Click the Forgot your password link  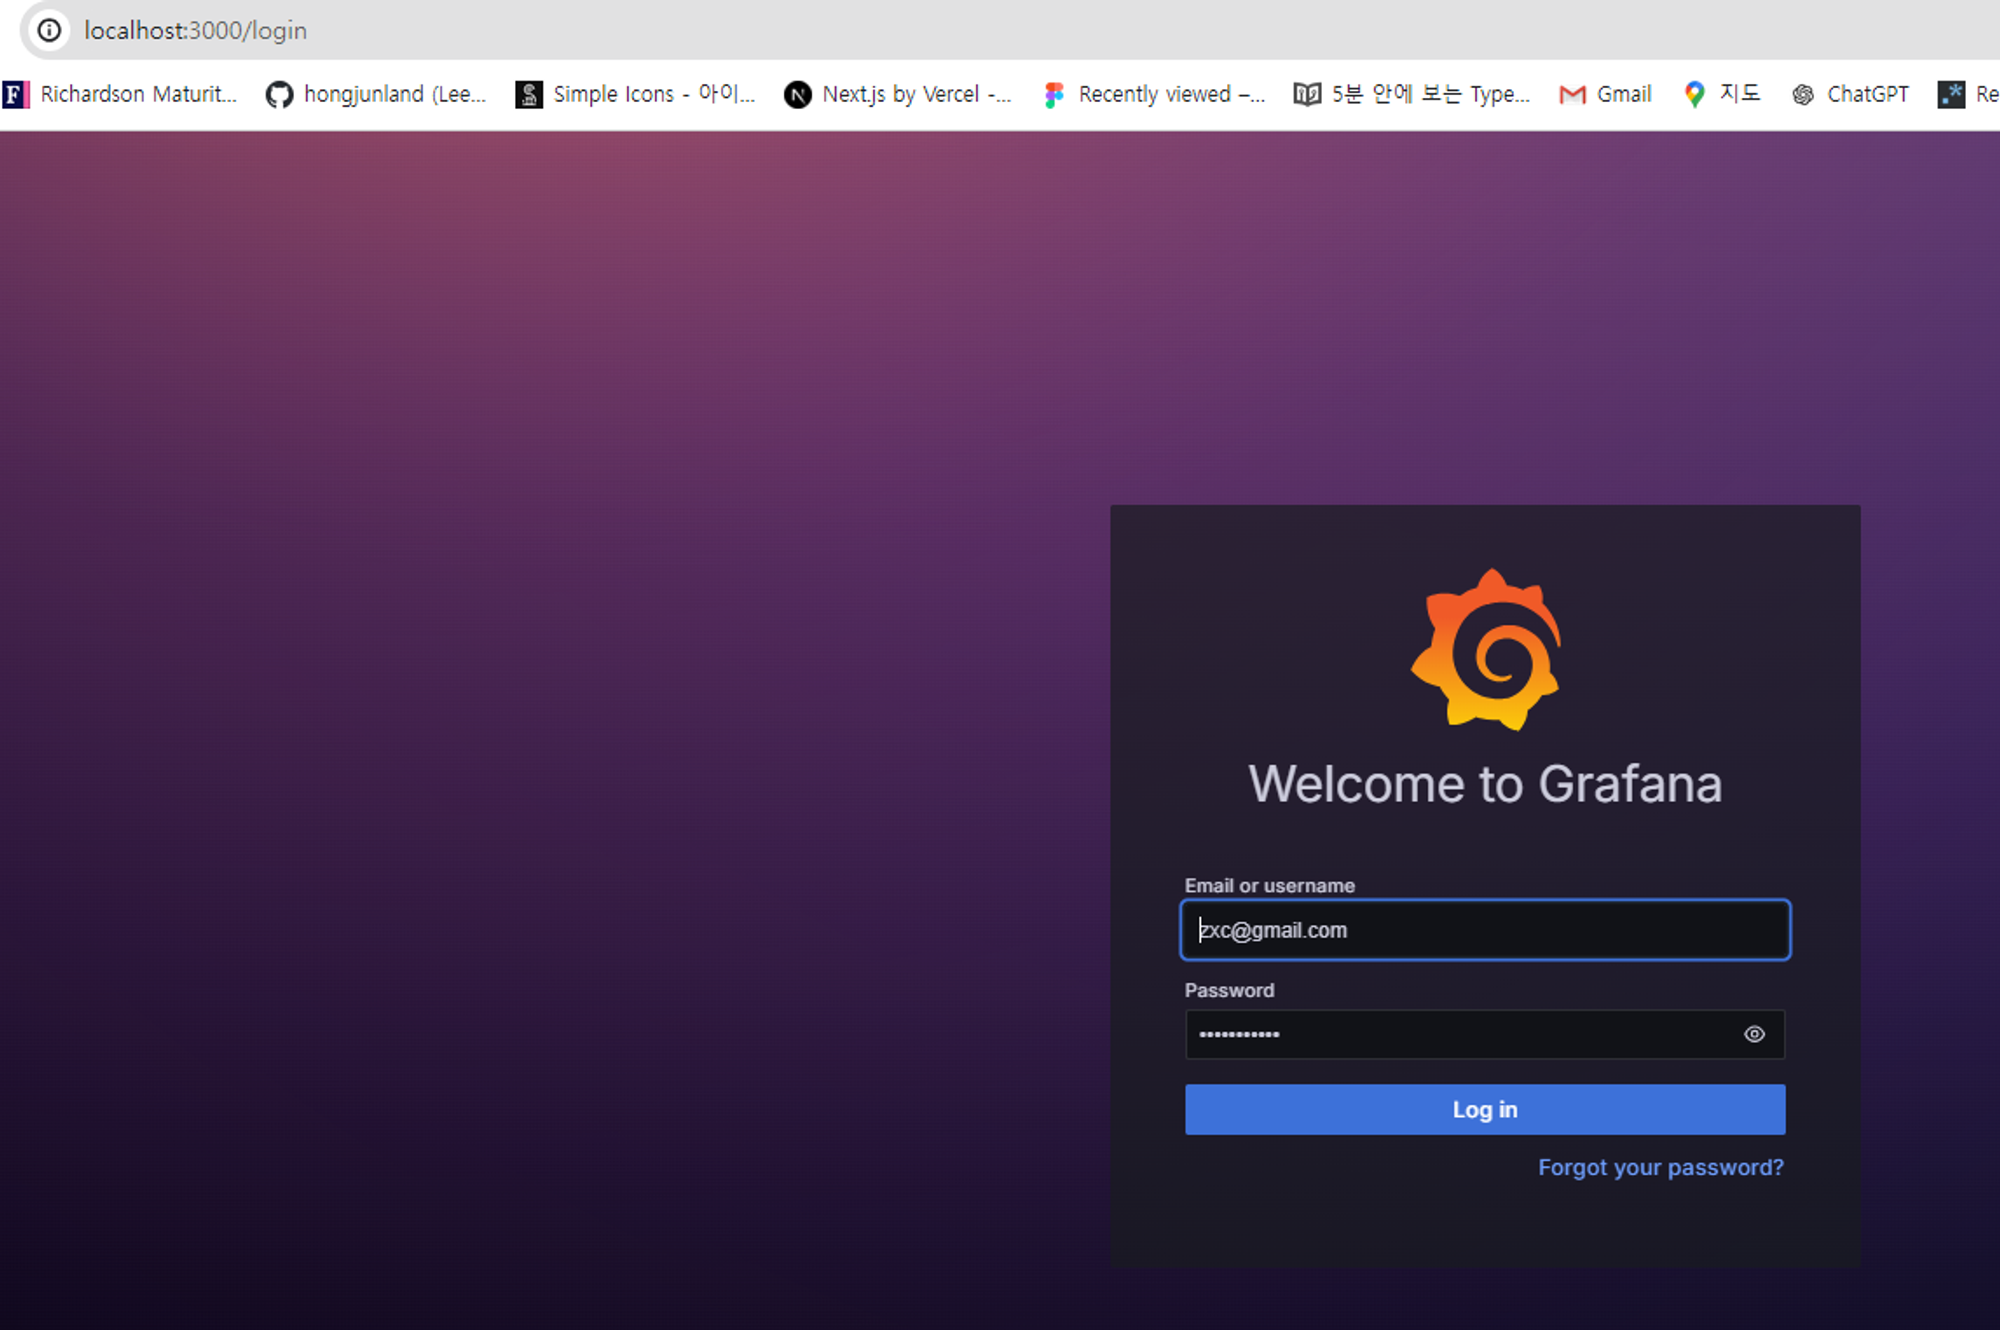(1660, 1167)
